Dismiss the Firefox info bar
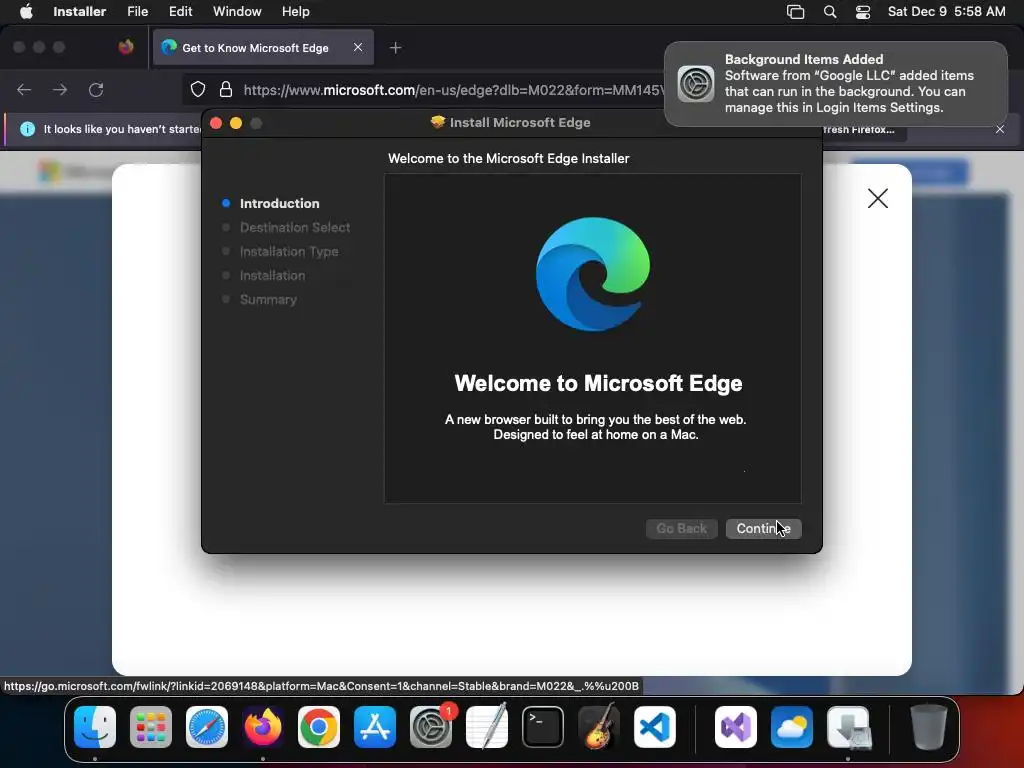 pos(1000,129)
